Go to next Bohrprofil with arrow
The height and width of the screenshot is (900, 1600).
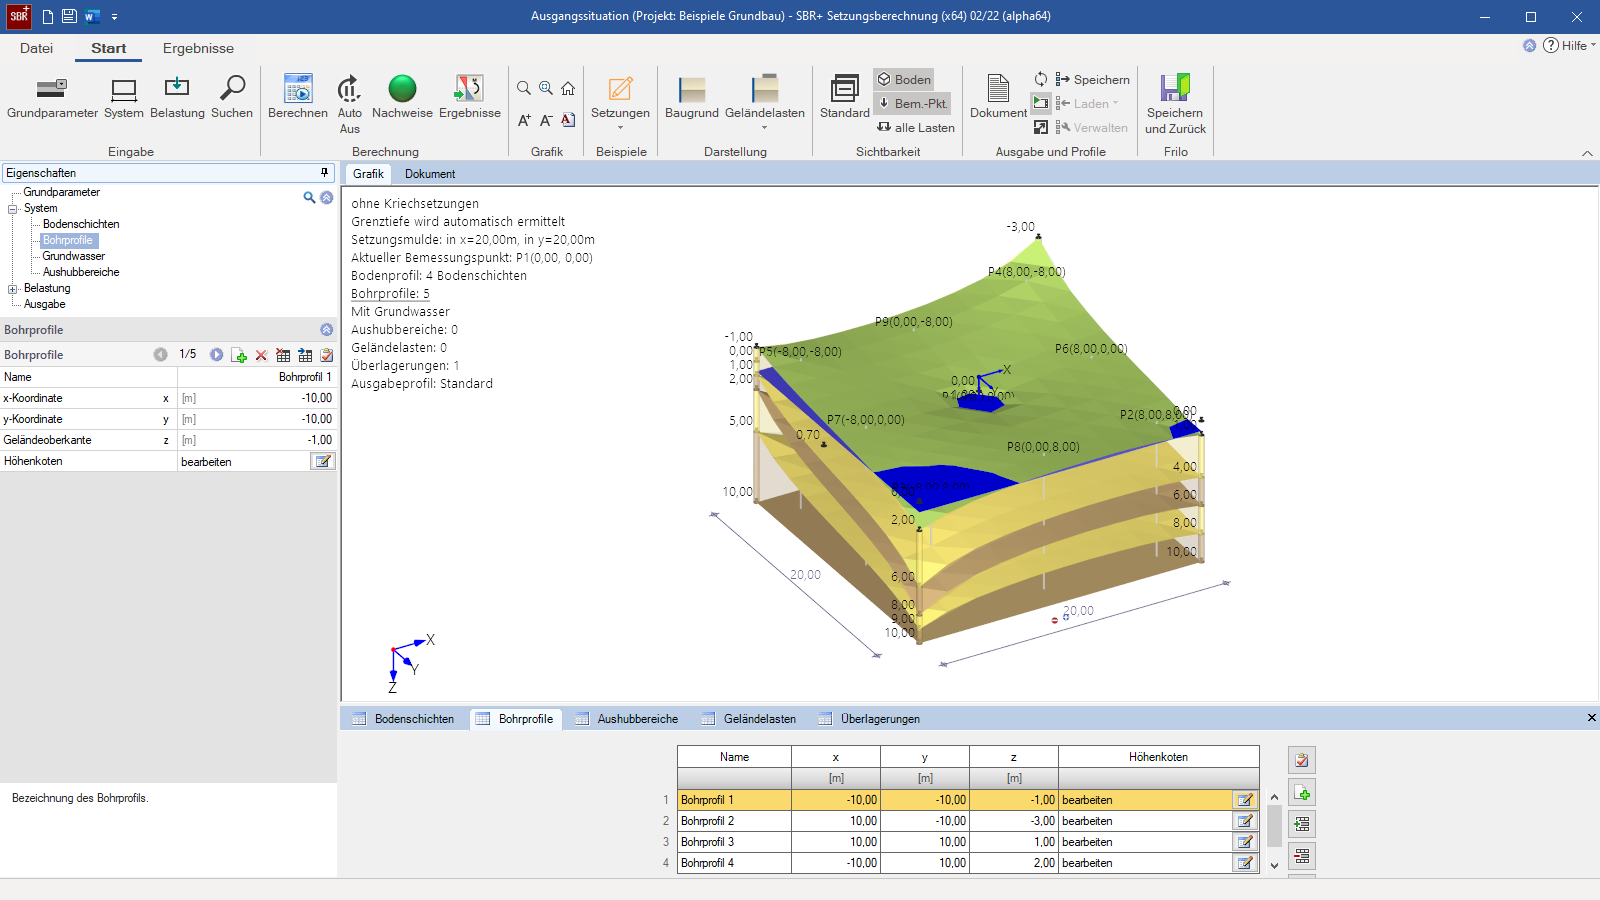[216, 354]
